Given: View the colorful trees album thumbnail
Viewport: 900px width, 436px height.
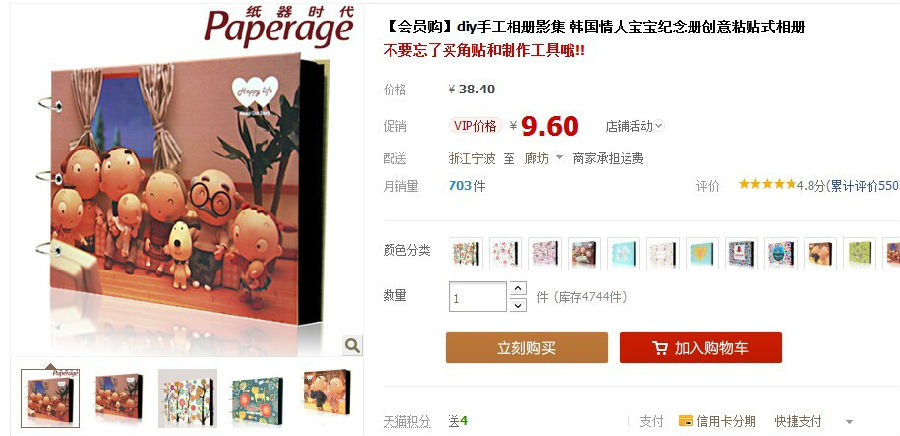Looking at the screenshot, I should coord(188,398).
